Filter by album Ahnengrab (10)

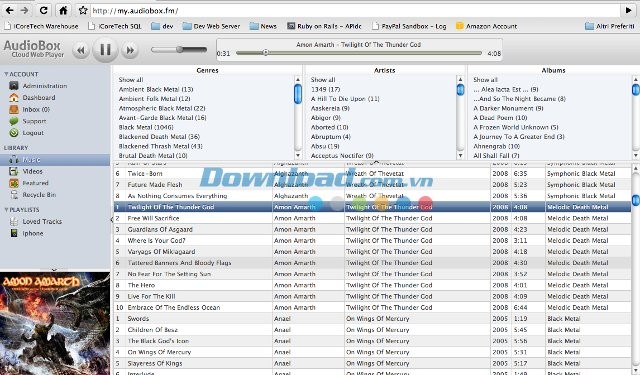coord(496,146)
